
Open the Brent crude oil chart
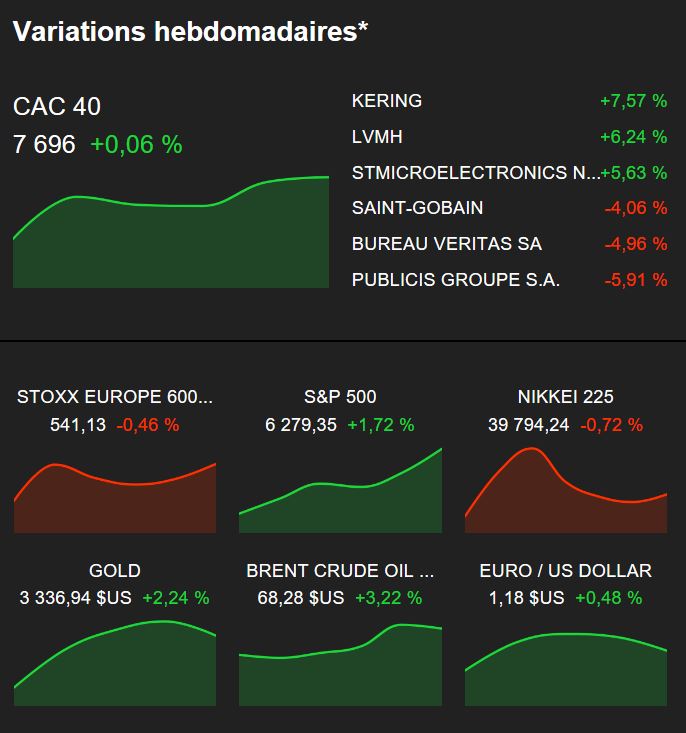(340, 665)
